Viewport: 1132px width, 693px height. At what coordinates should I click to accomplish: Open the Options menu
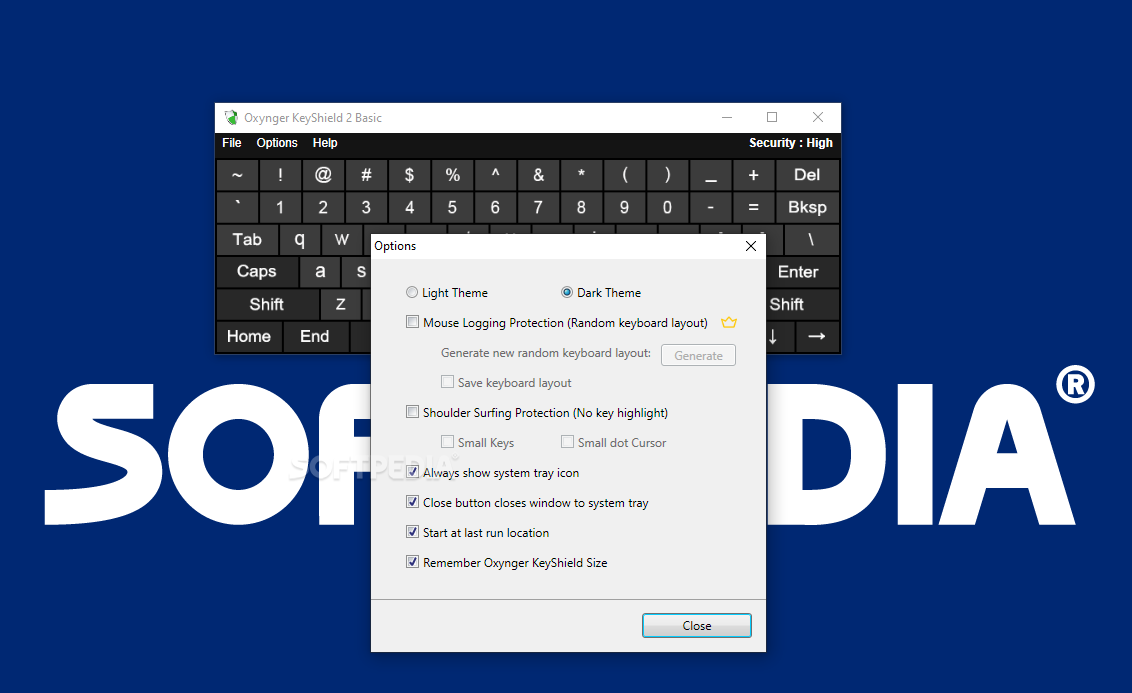point(277,143)
